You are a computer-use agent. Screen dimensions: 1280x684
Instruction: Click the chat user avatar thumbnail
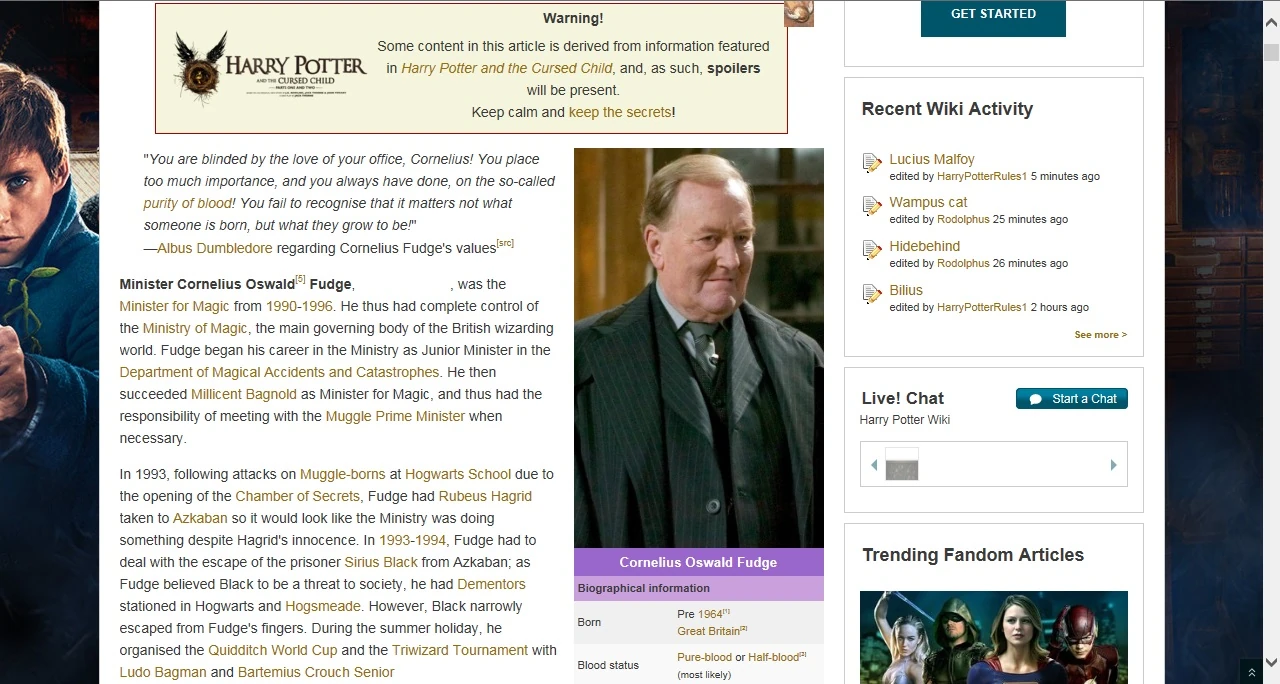click(902, 464)
